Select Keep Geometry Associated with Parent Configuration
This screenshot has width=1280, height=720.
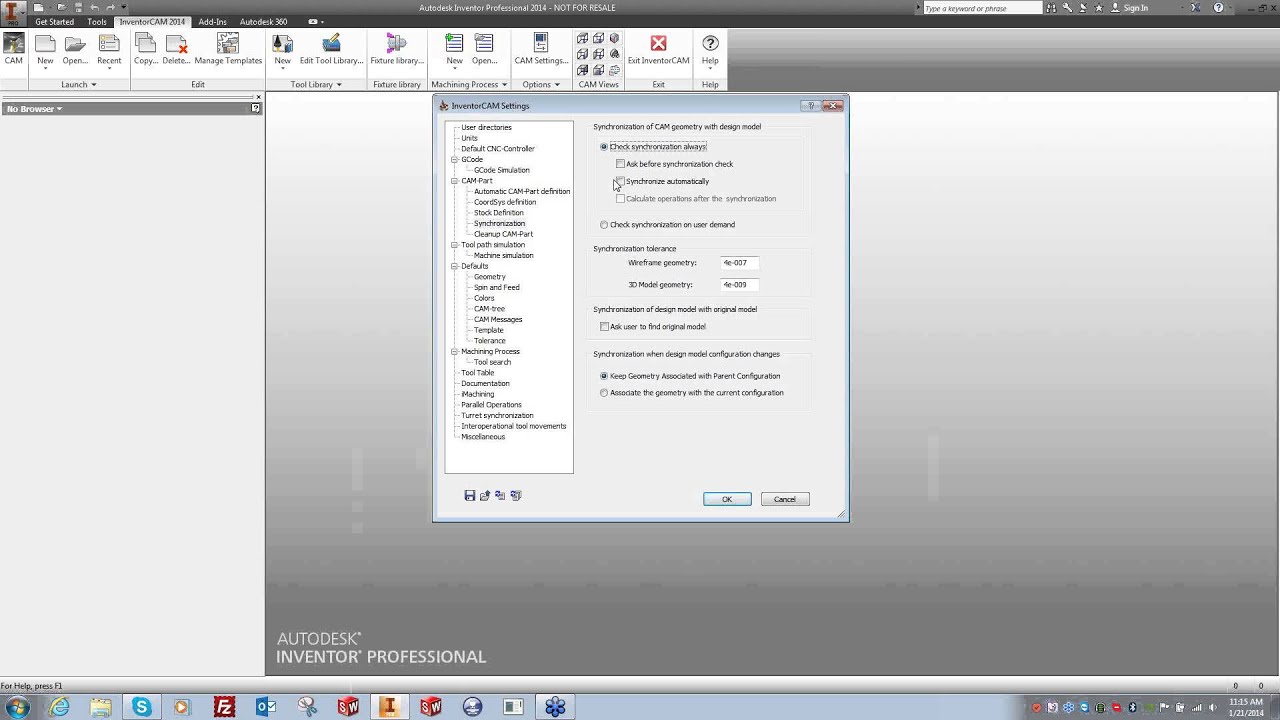coord(604,376)
